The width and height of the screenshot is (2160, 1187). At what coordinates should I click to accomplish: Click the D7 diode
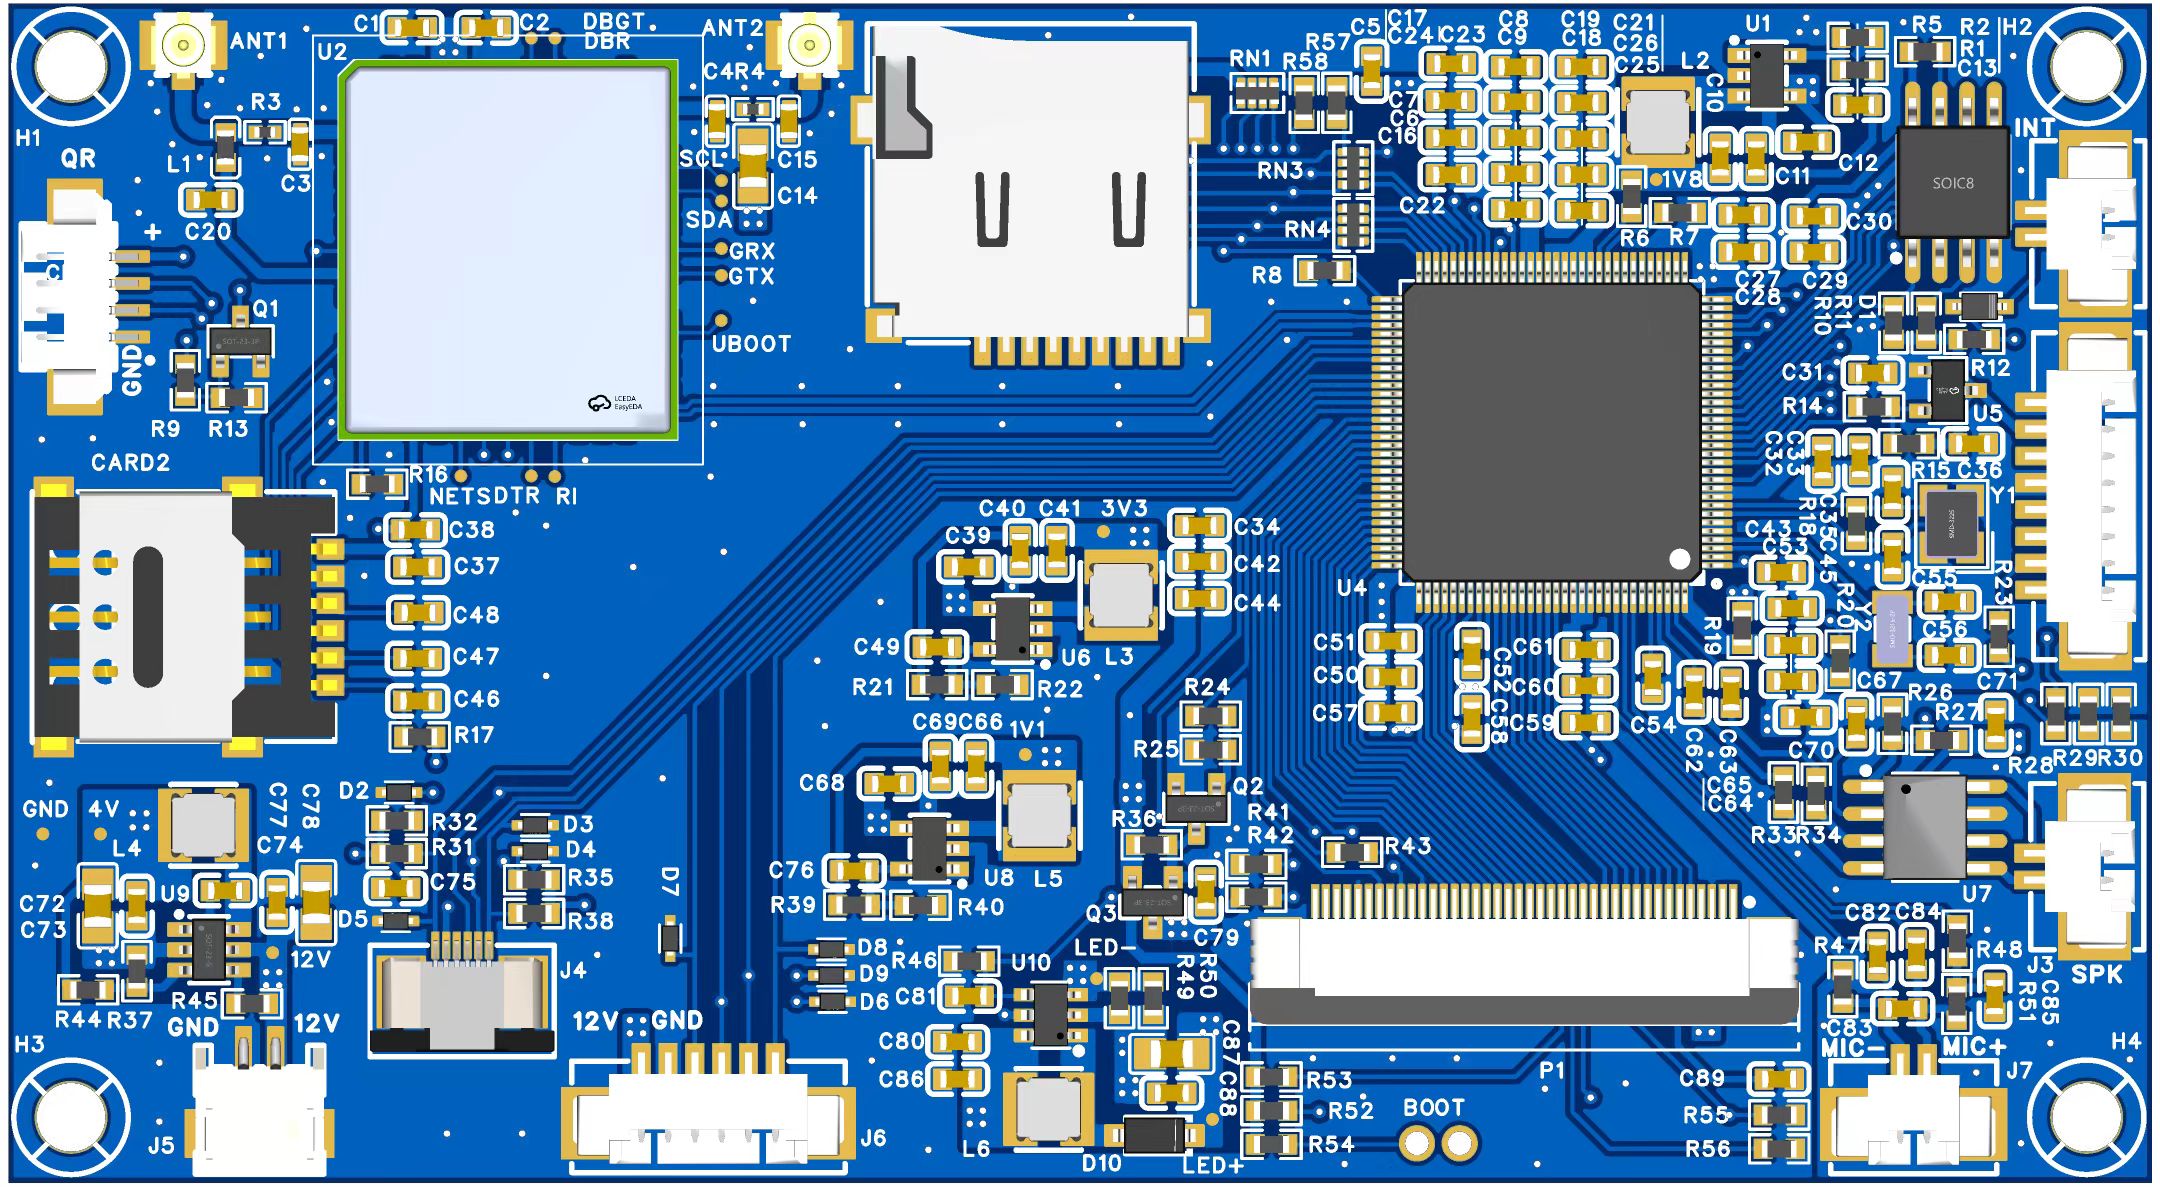(670, 939)
